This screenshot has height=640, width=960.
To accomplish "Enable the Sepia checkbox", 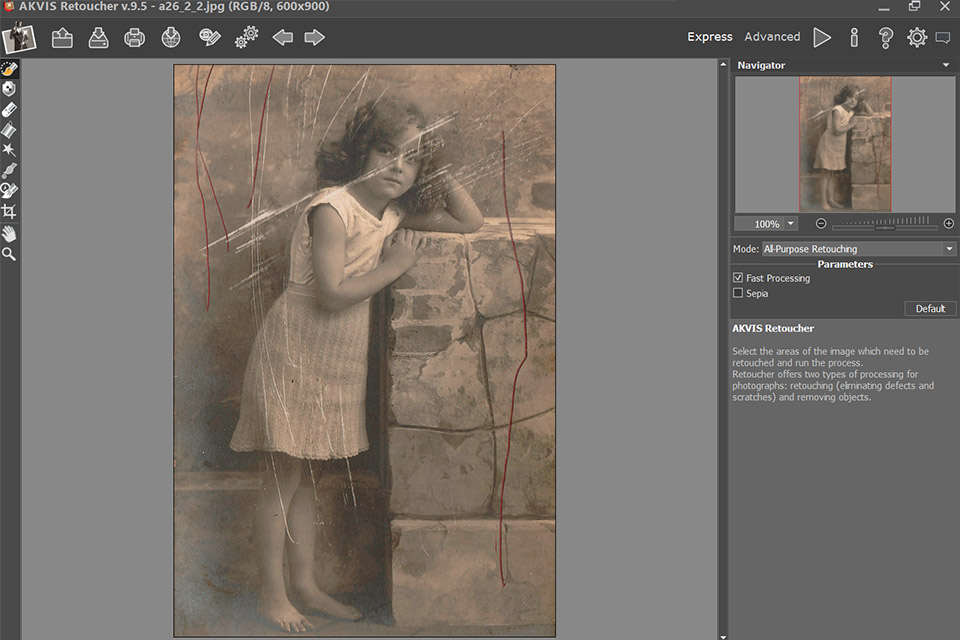I will point(738,293).
